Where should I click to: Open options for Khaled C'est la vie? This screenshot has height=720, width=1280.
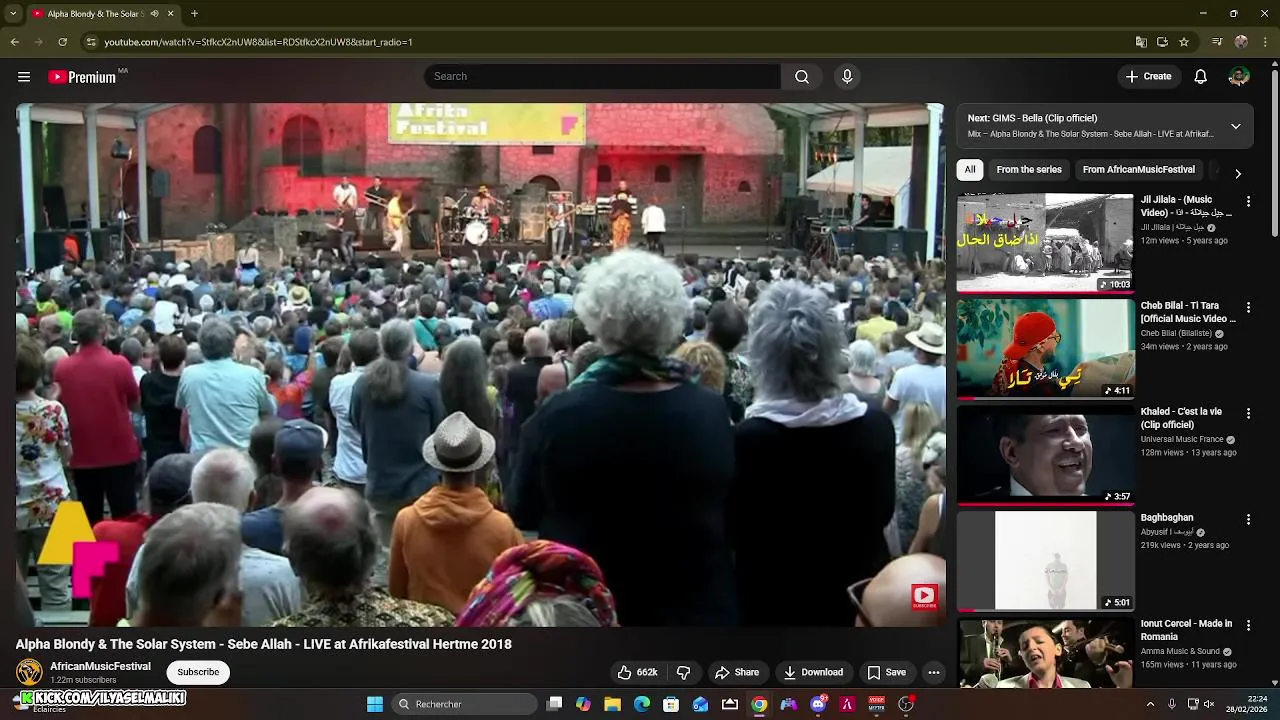[1248, 413]
